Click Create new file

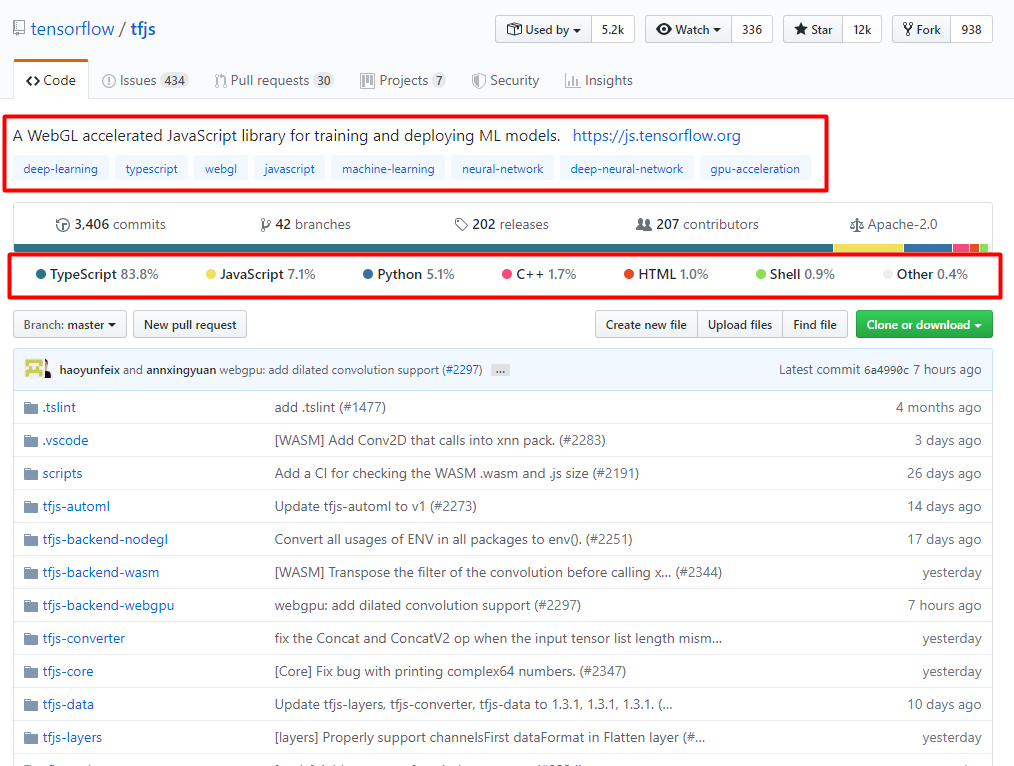pyautogui.click(x=646, y=324)
